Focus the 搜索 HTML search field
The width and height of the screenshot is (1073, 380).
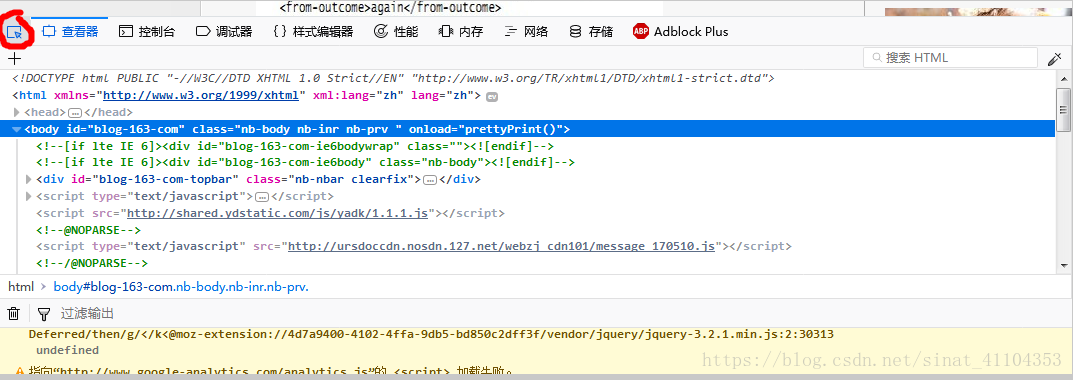click(951, 58)
